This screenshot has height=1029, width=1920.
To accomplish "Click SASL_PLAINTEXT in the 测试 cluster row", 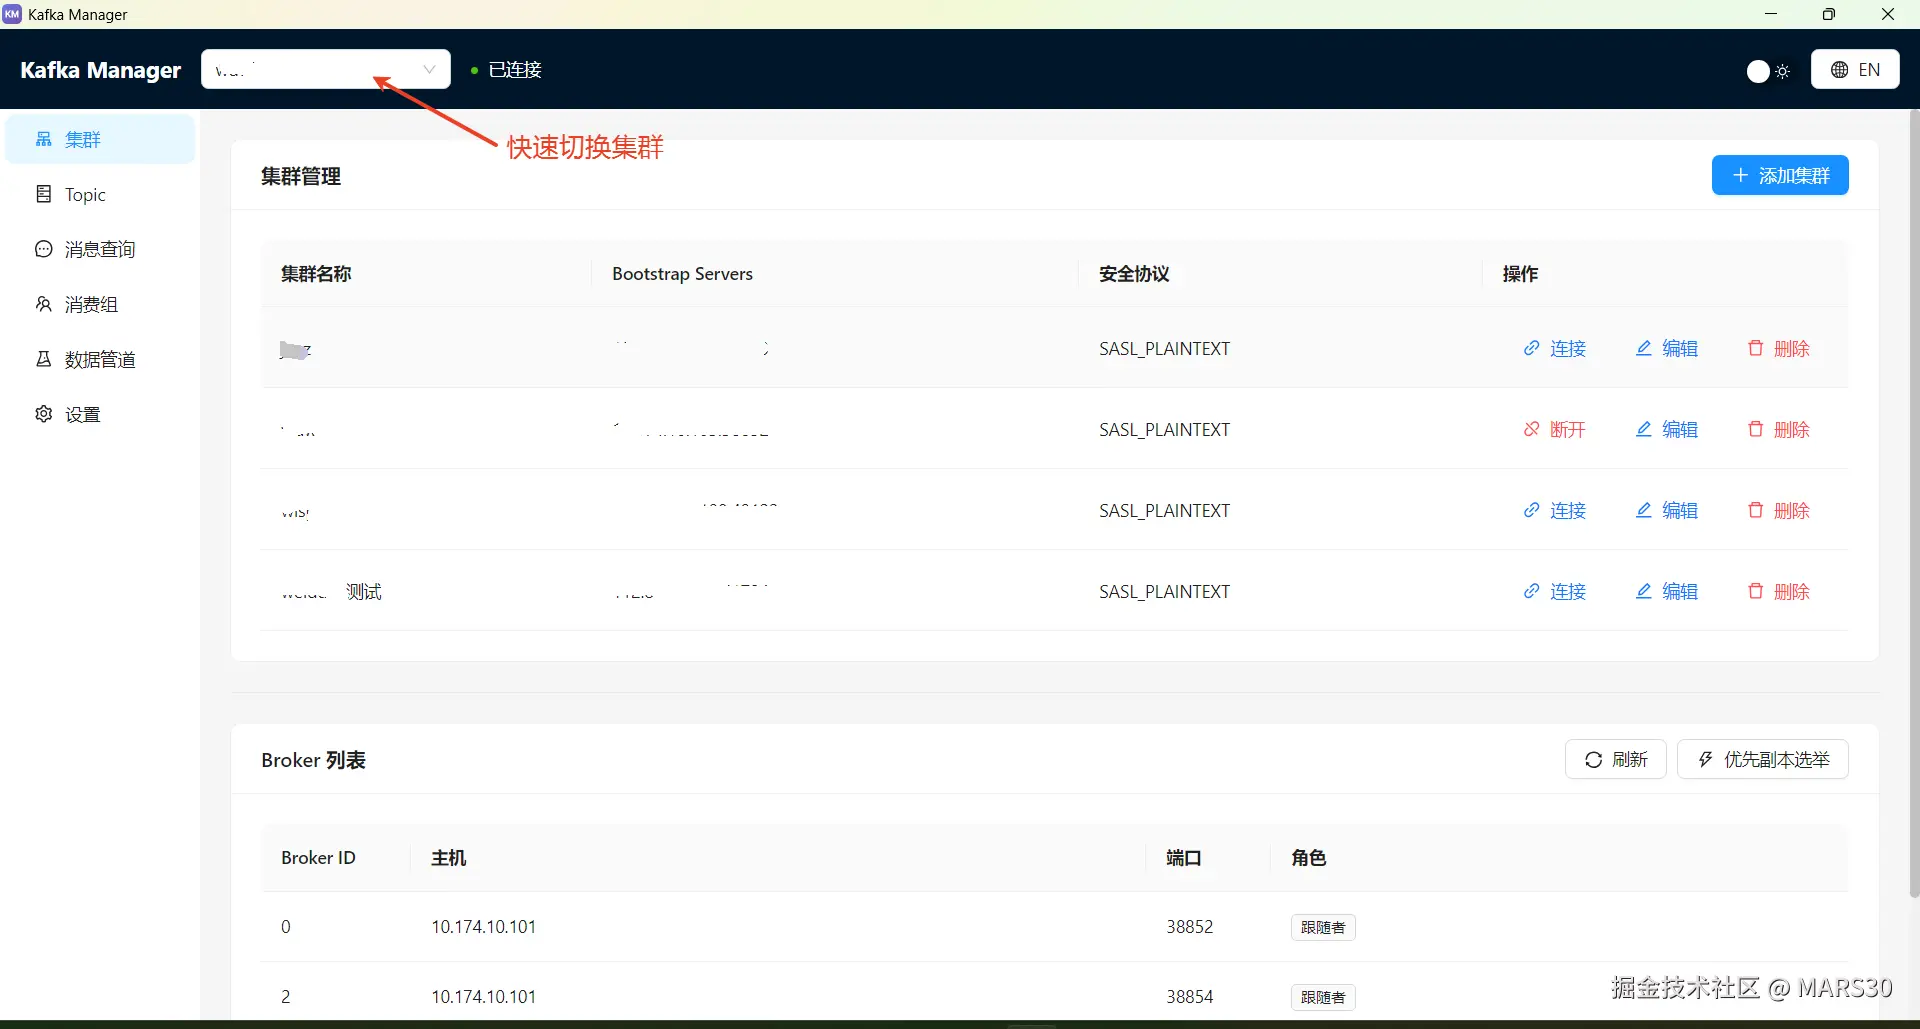I will click(1165, 592).
